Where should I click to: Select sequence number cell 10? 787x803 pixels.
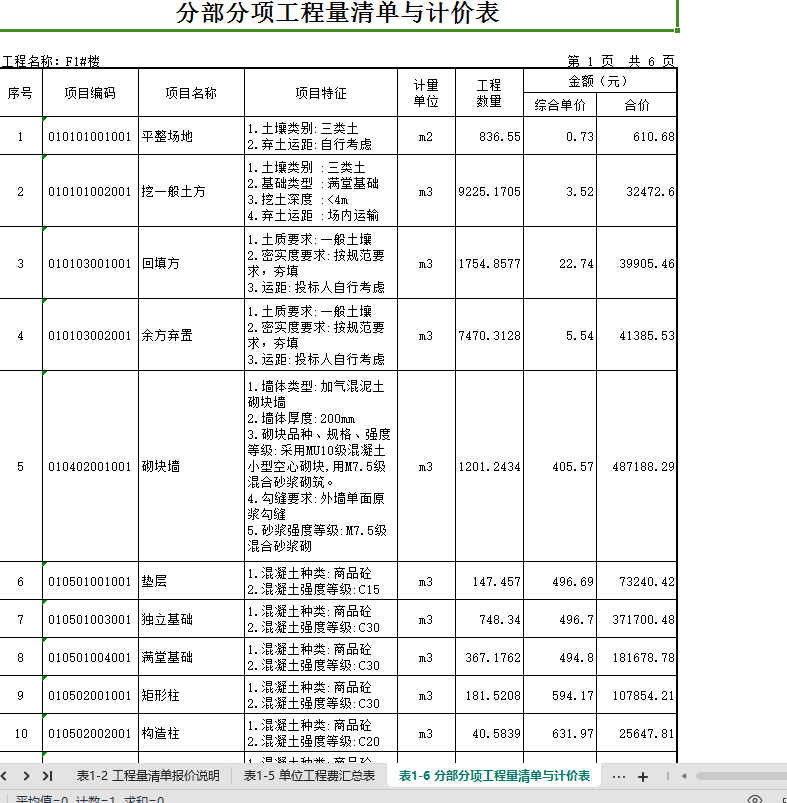[x=20, y=733]
